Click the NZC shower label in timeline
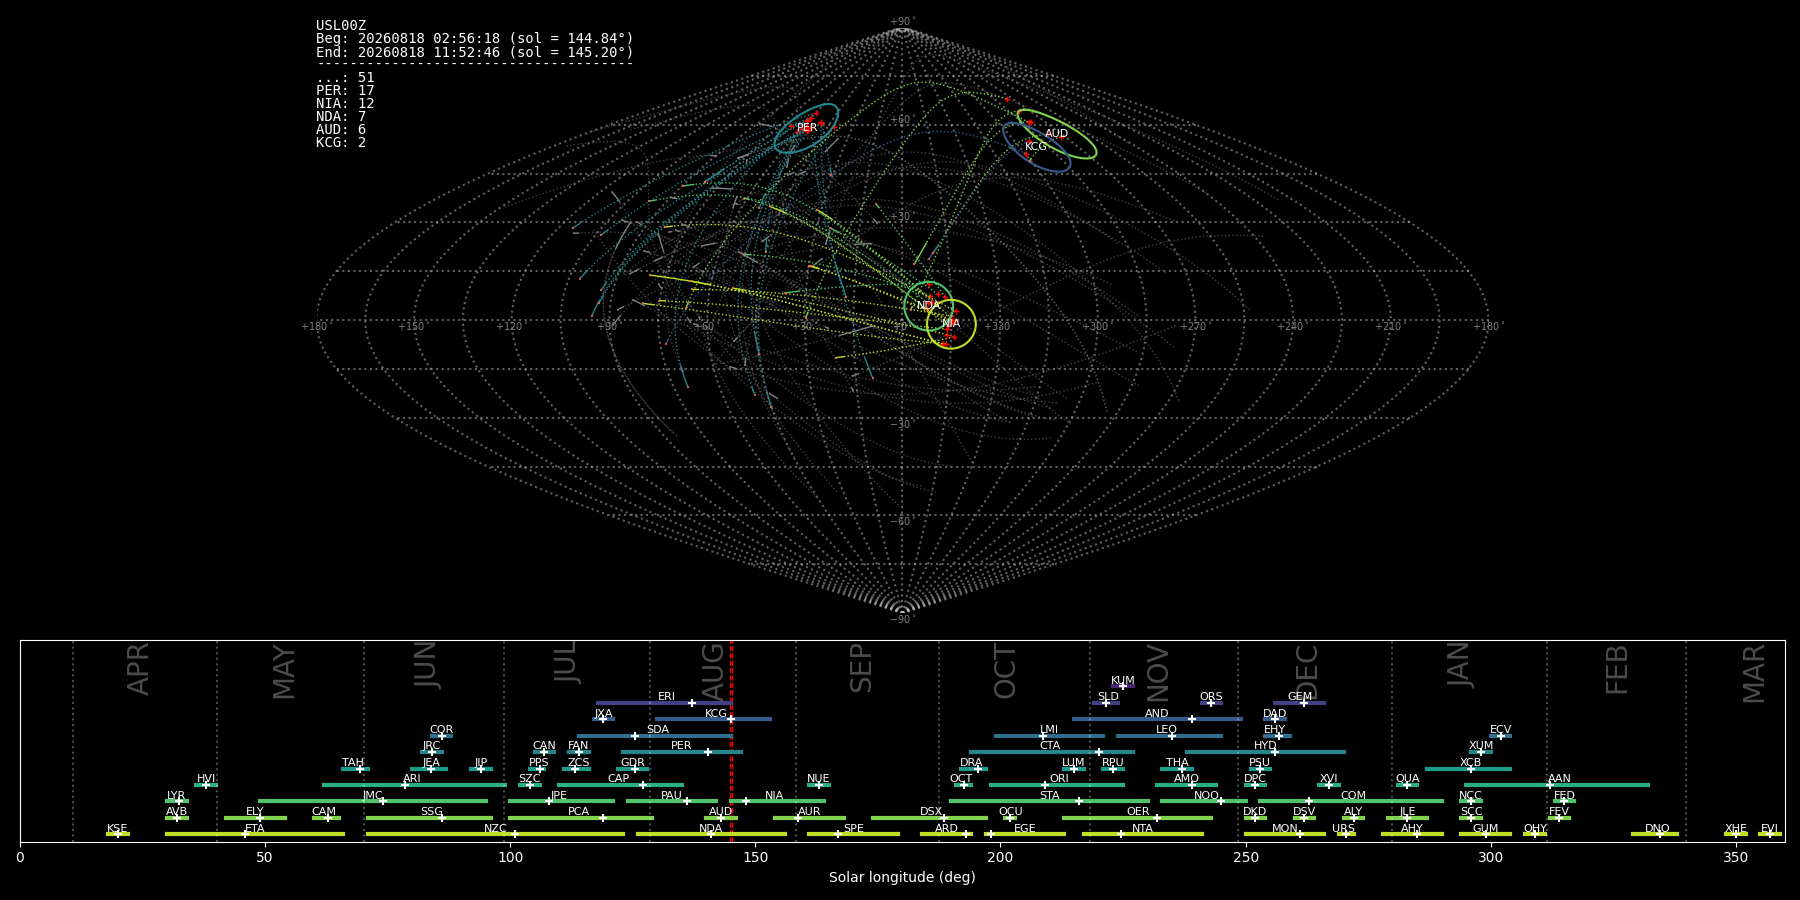Screen dimensions: 1800x900 tap(495, 829)
